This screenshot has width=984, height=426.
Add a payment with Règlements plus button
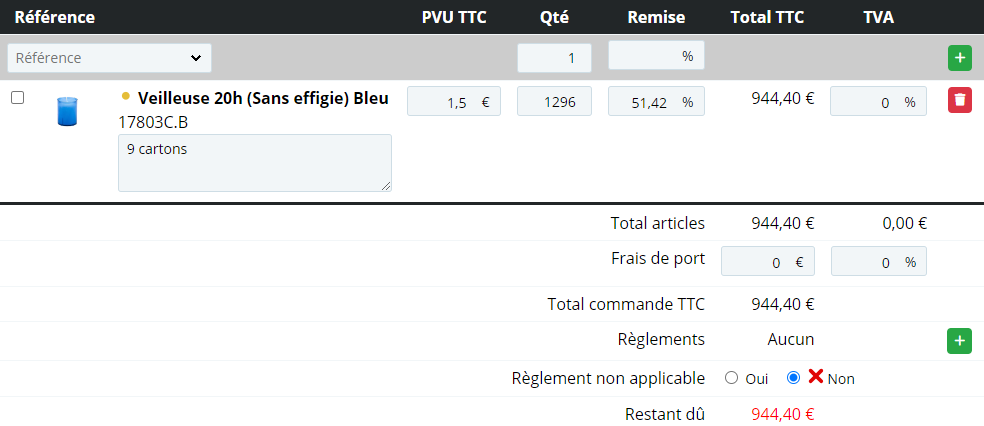[x=959, y=340]
